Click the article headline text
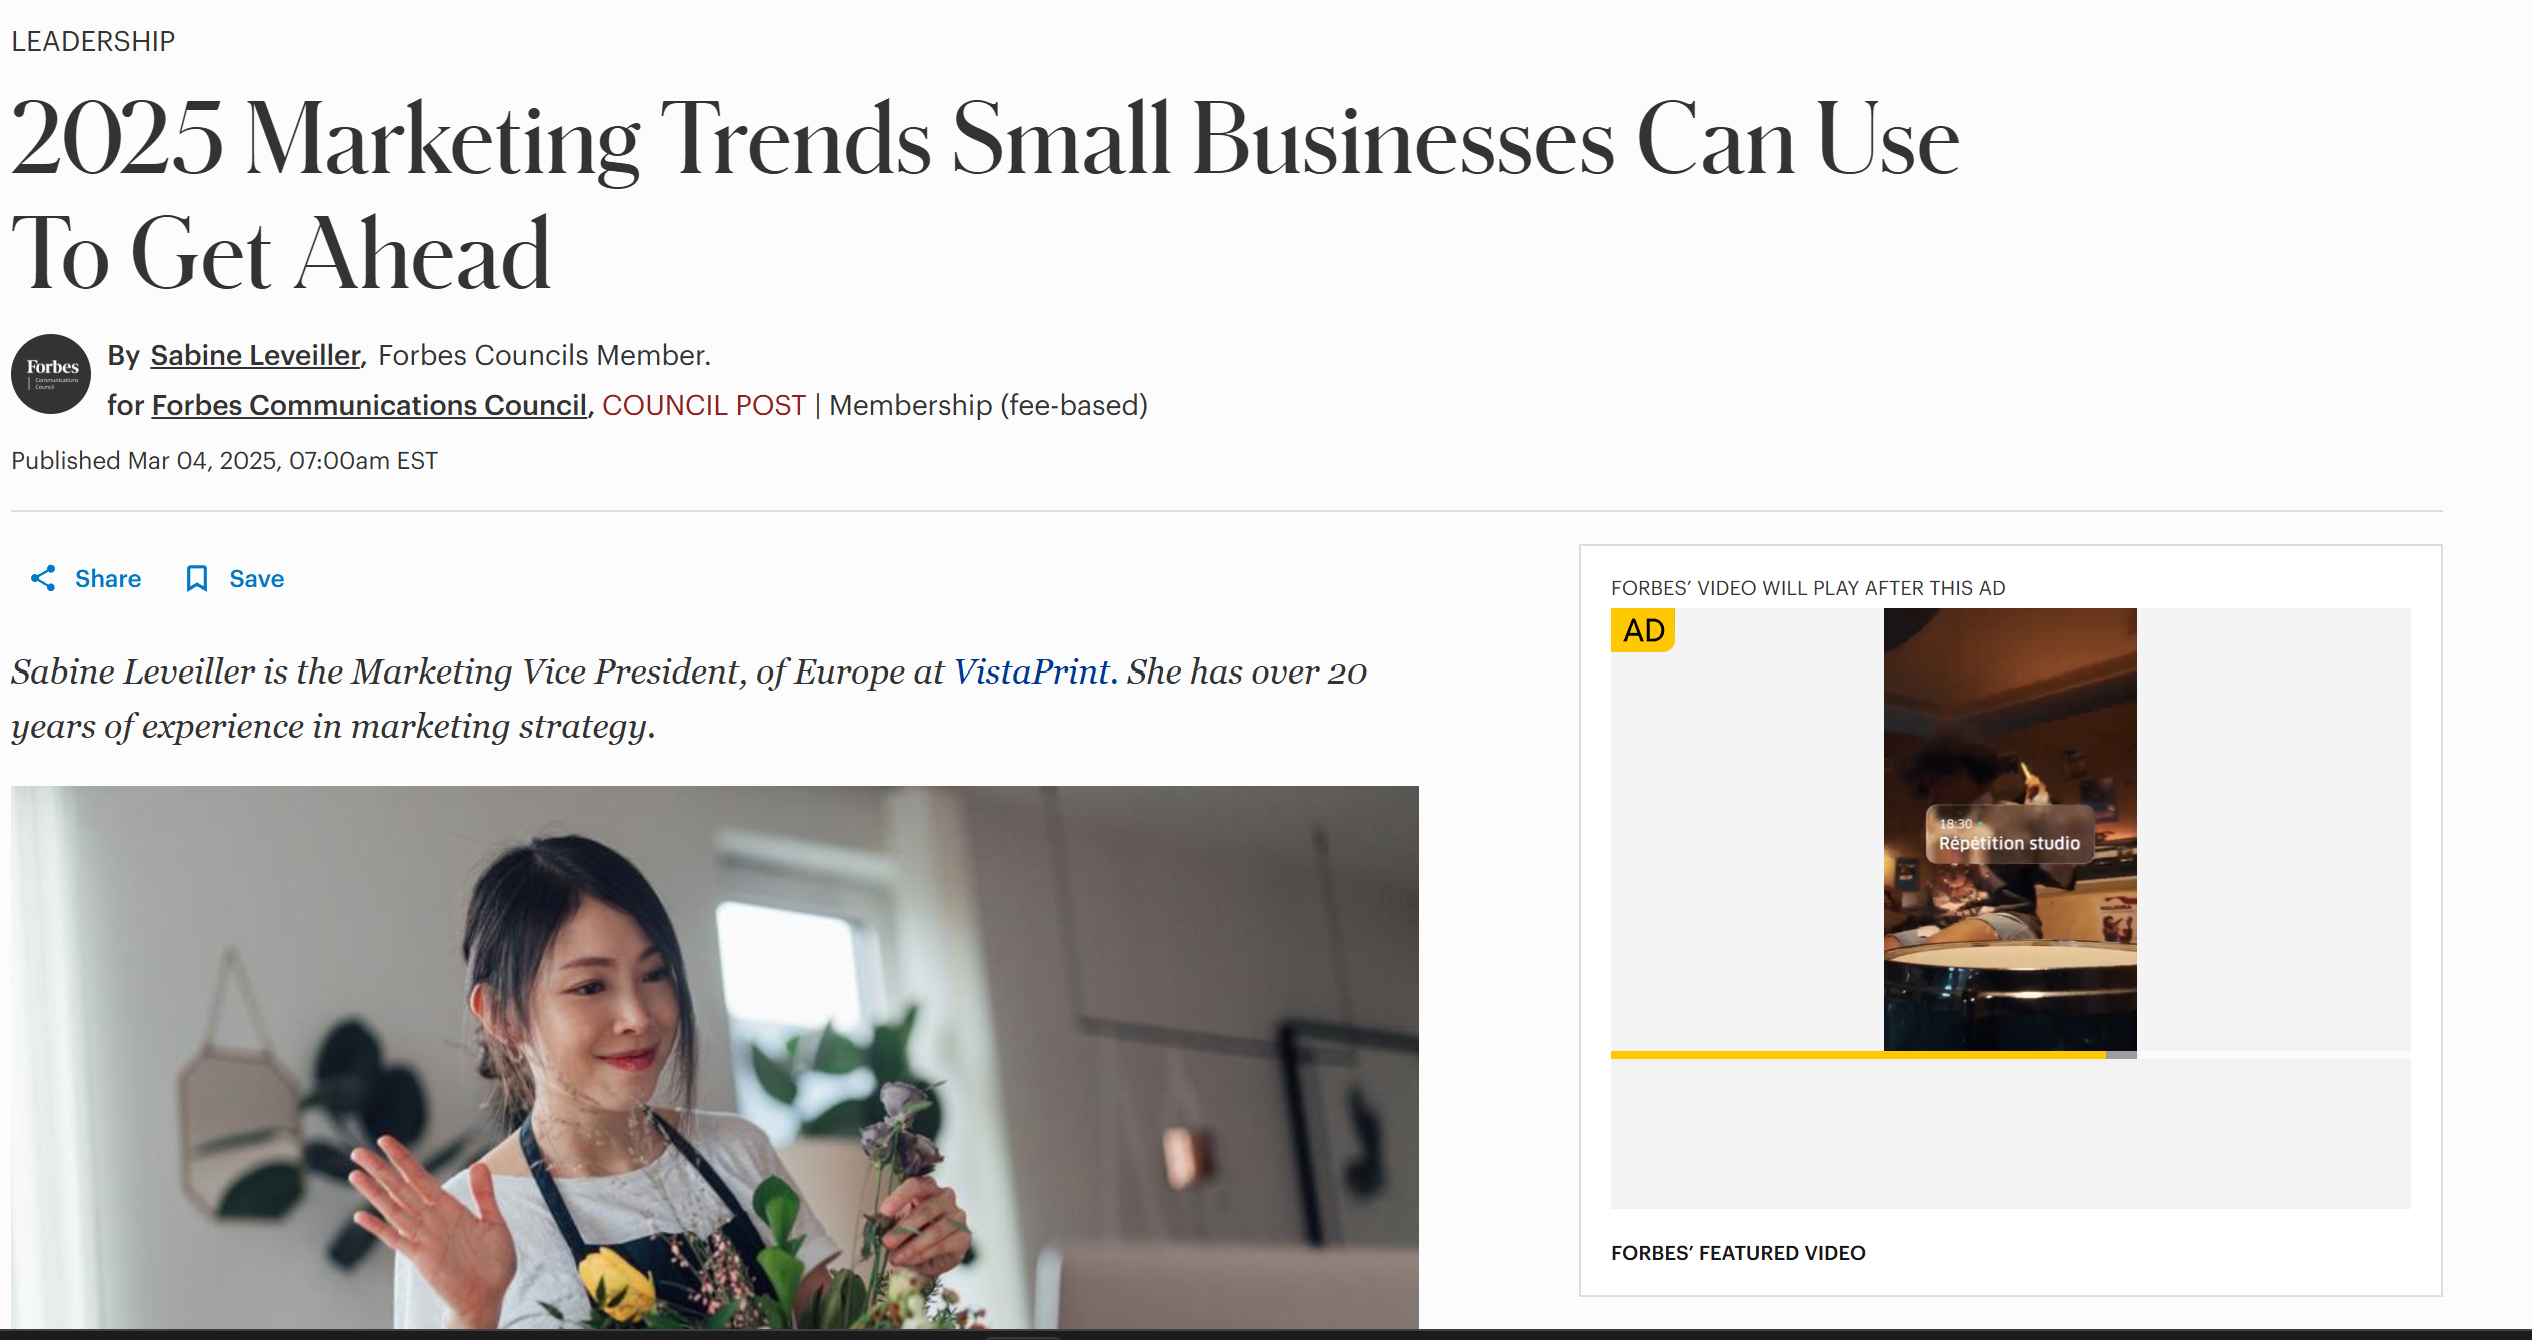 [985, 195]
